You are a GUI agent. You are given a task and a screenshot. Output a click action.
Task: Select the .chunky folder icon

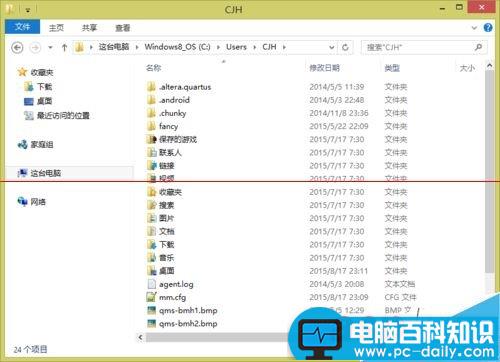151,113
